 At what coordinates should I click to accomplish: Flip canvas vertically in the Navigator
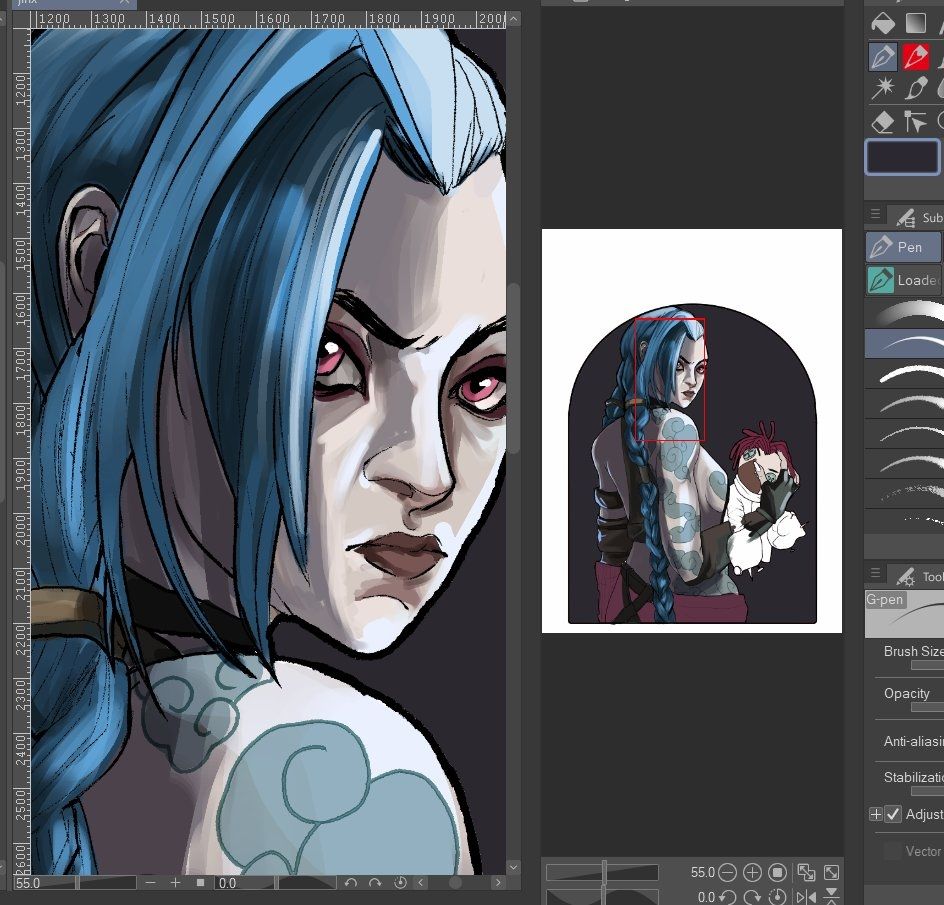click(831, 897)
